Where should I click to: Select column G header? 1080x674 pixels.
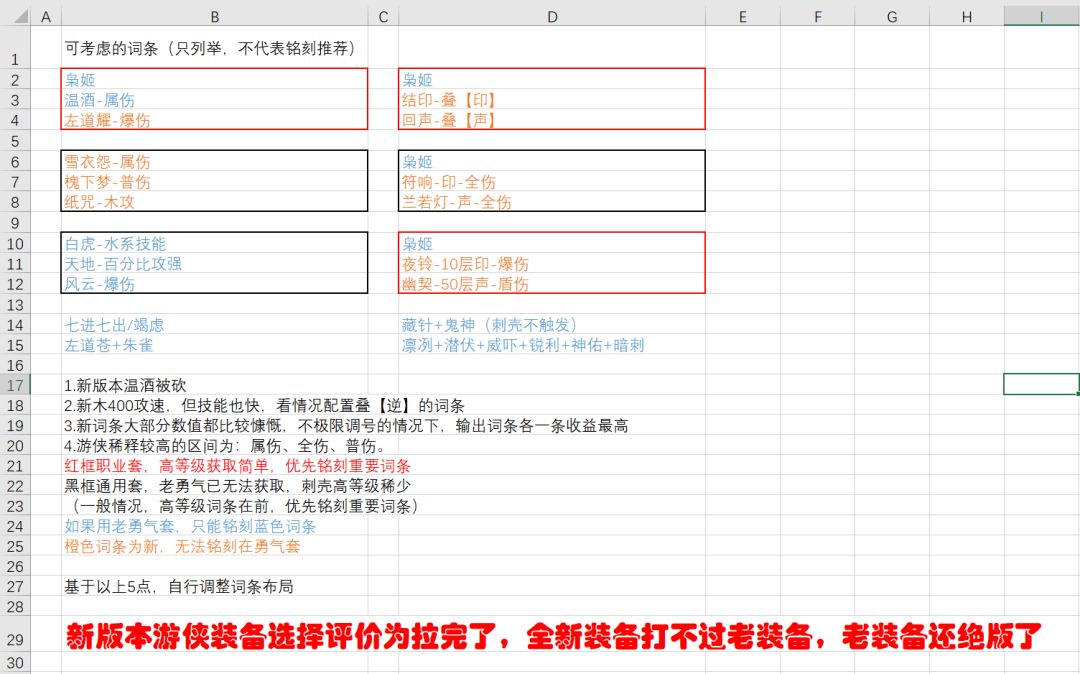pyautogui.click(x=892, y=17)
